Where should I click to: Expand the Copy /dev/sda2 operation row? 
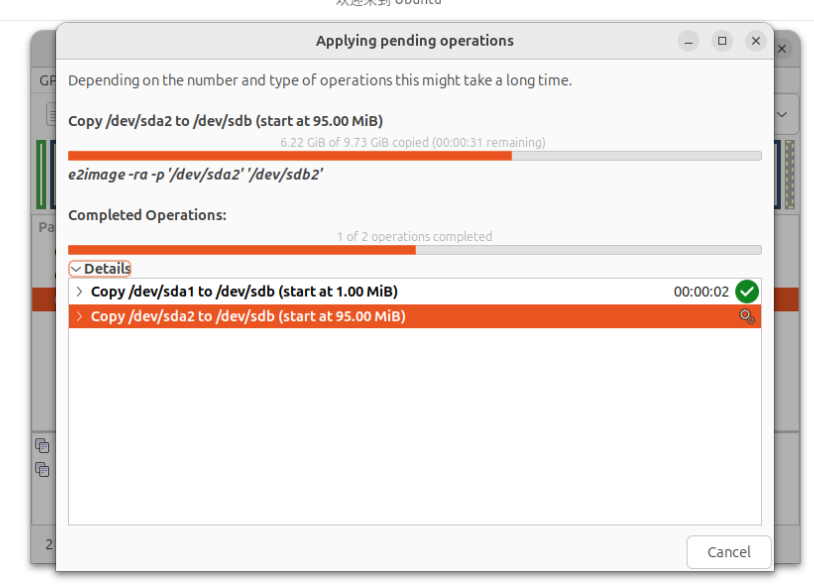point(79,316)
